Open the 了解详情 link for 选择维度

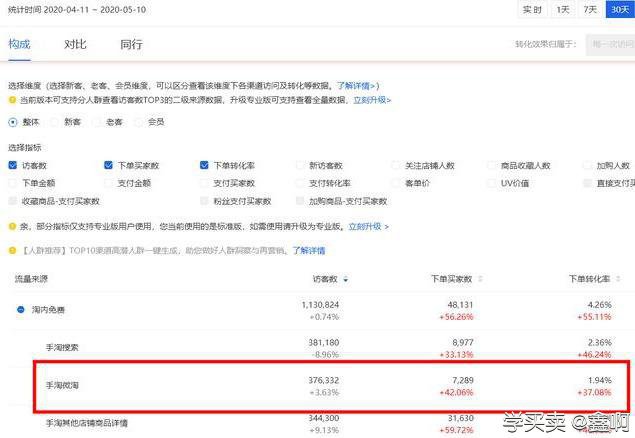point(356,86)
